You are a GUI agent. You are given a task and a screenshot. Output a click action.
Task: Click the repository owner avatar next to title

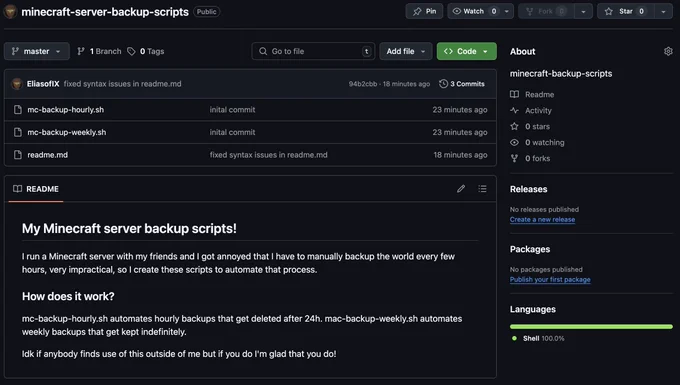[x=10, y=11]
